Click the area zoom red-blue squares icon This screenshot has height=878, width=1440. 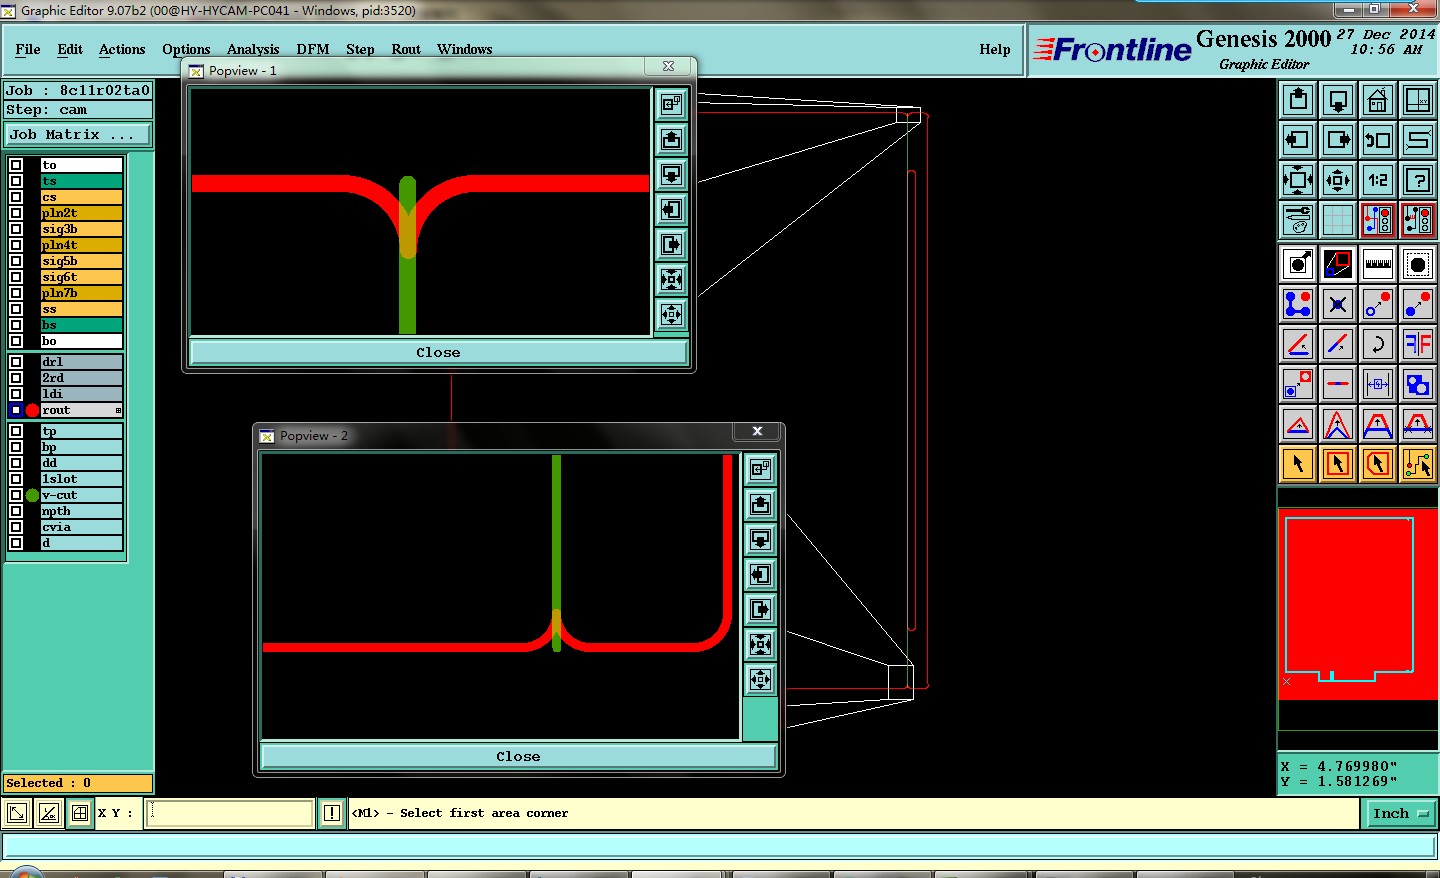point(1338,264)
